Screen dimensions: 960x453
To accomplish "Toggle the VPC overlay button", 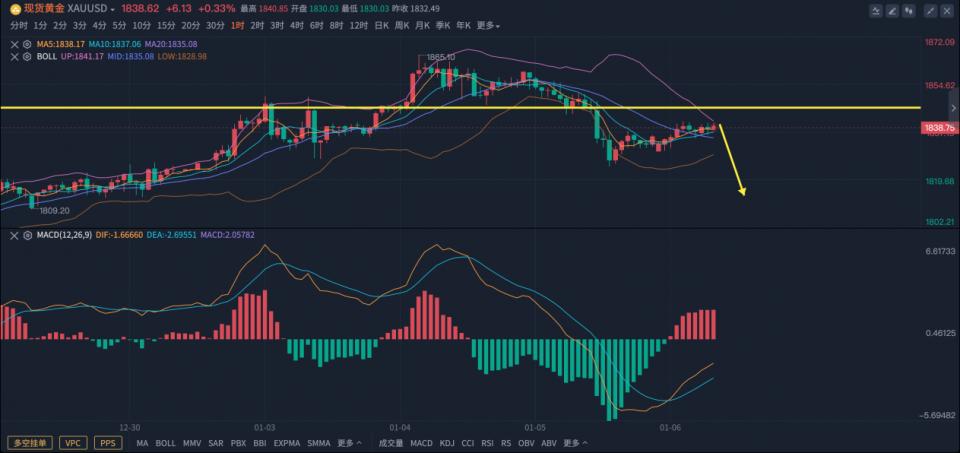I will 73,443.
